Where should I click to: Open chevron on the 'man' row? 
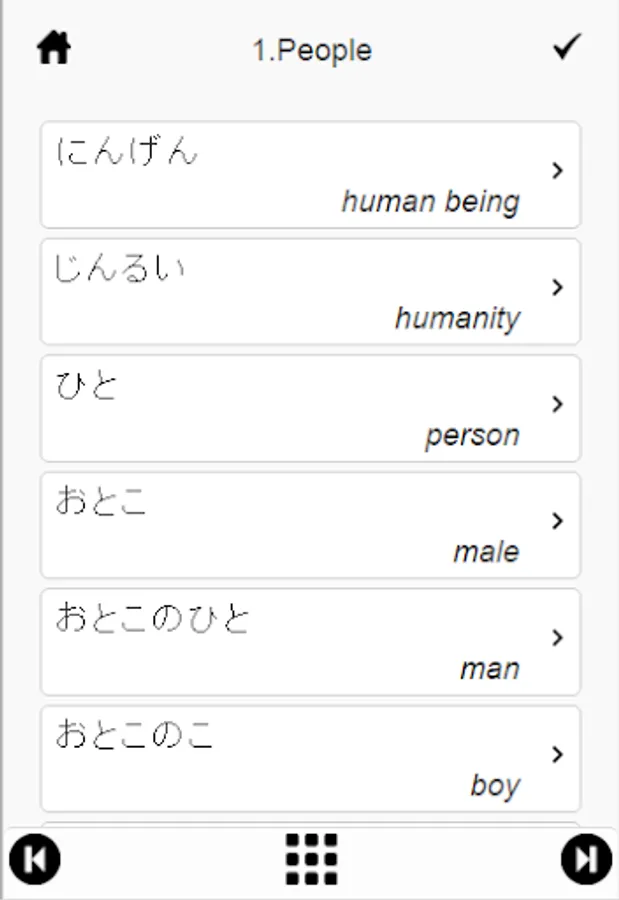point(557,638)
